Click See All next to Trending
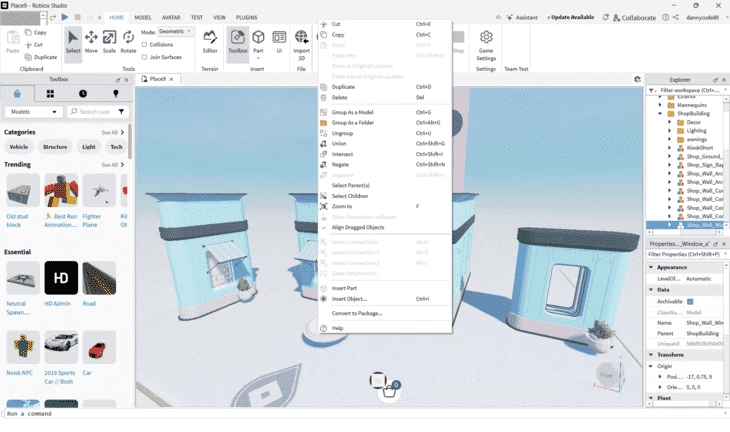The width and height of the screenshot is (730, 432). (113, 165)
